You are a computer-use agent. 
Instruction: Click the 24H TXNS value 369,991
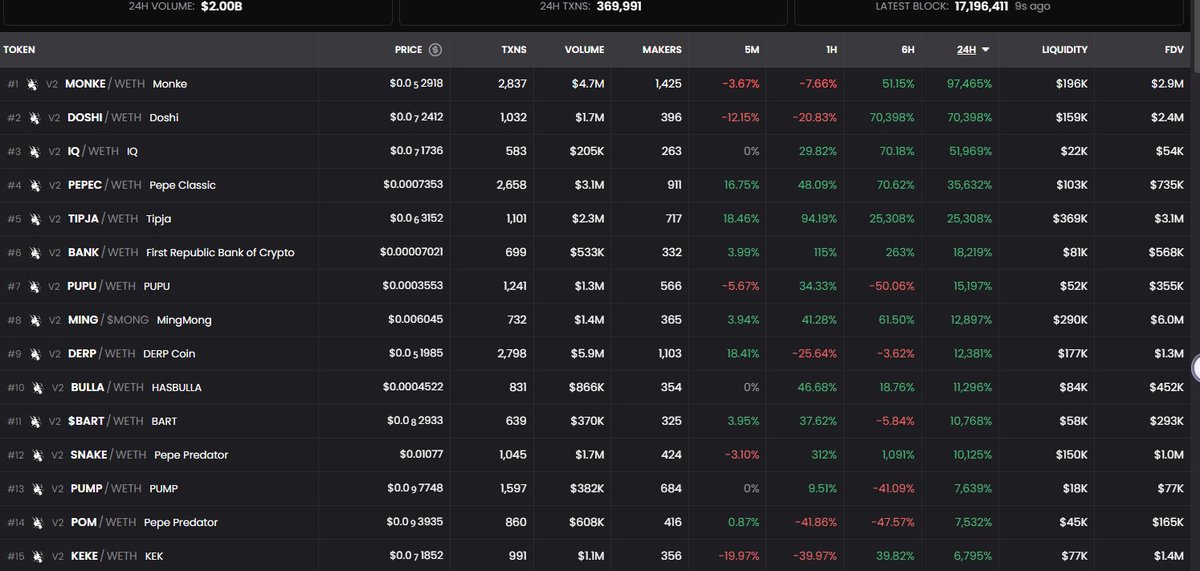618,6
